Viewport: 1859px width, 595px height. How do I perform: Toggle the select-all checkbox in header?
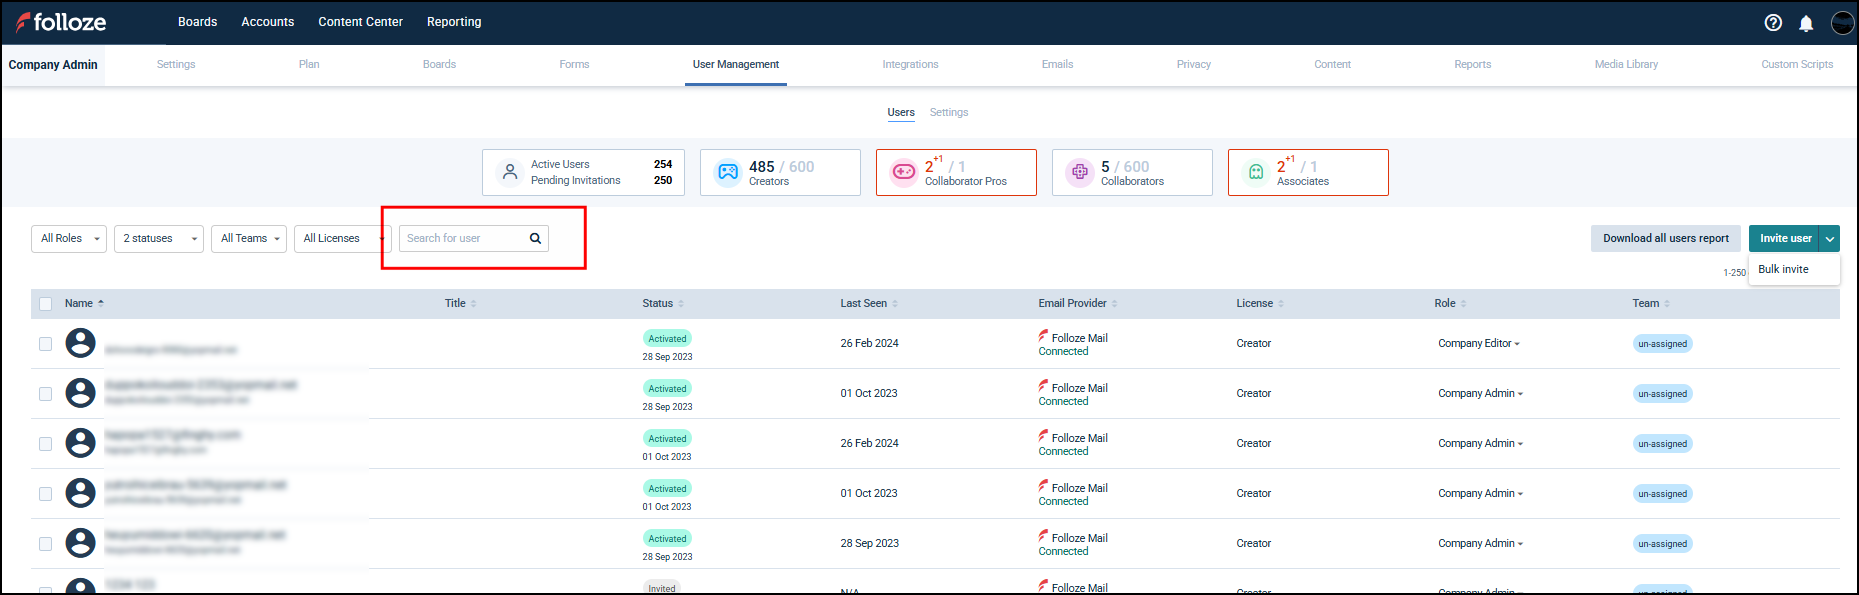point(45,304)
